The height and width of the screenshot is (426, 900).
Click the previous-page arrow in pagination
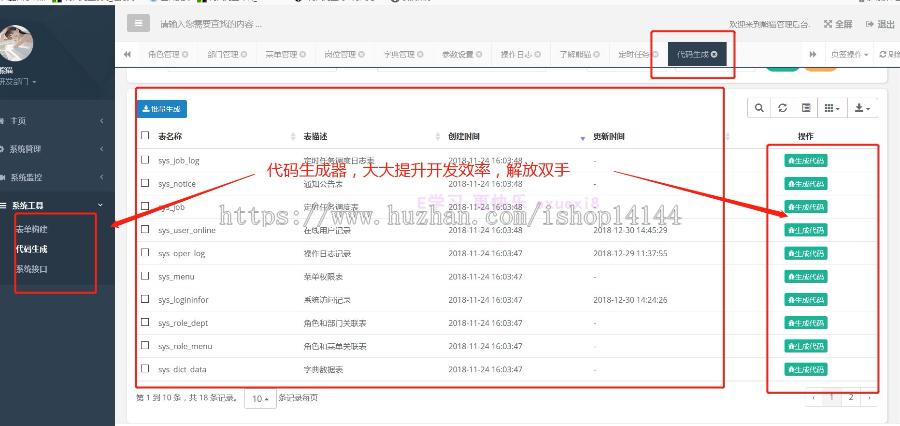click(813, 397)
